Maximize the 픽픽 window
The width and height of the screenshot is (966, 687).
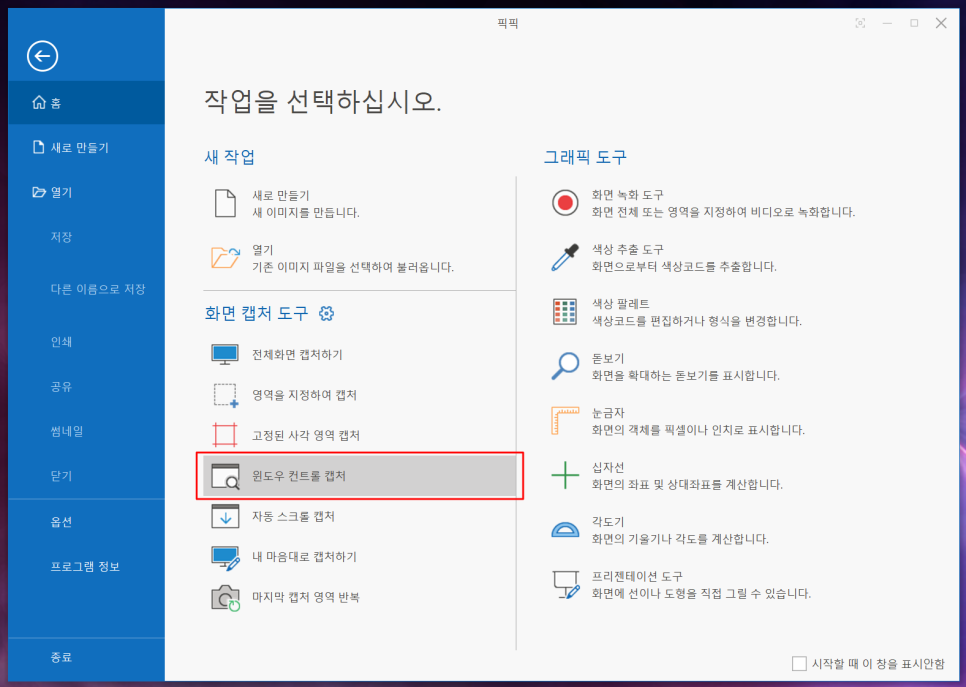click(x=914, y=23)
